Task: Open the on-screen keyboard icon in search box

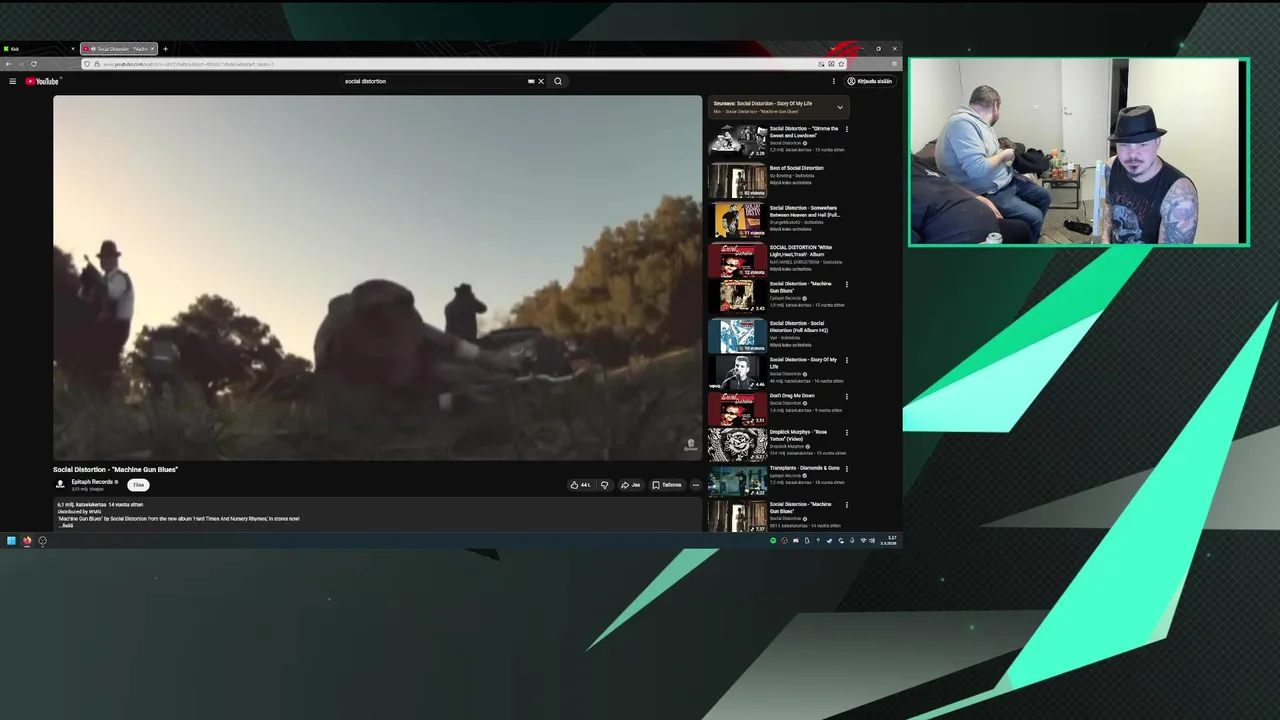Action: pyautogui.click(x=531, y=81)
